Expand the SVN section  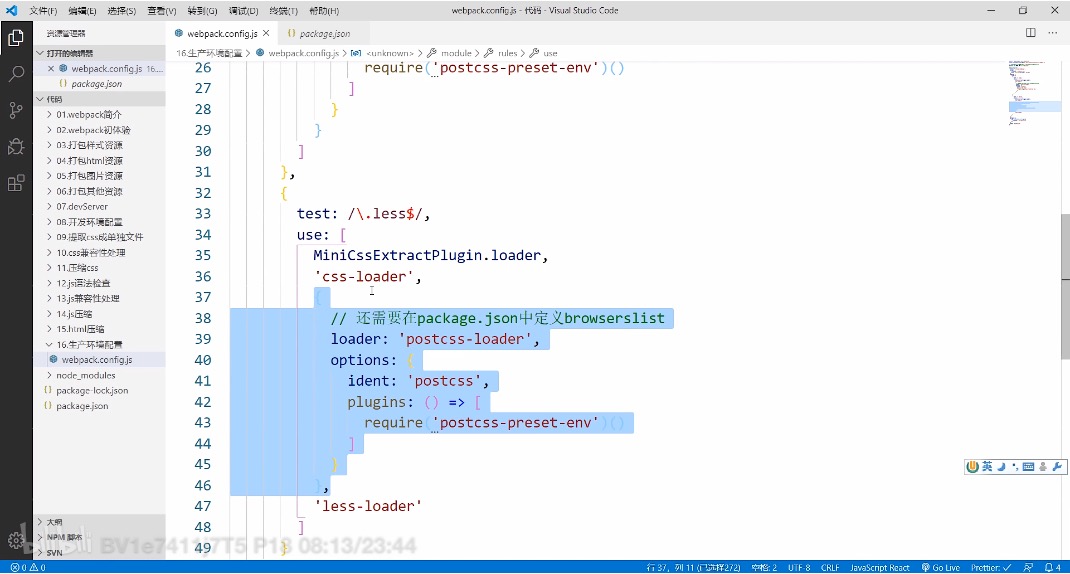(100, 552)
